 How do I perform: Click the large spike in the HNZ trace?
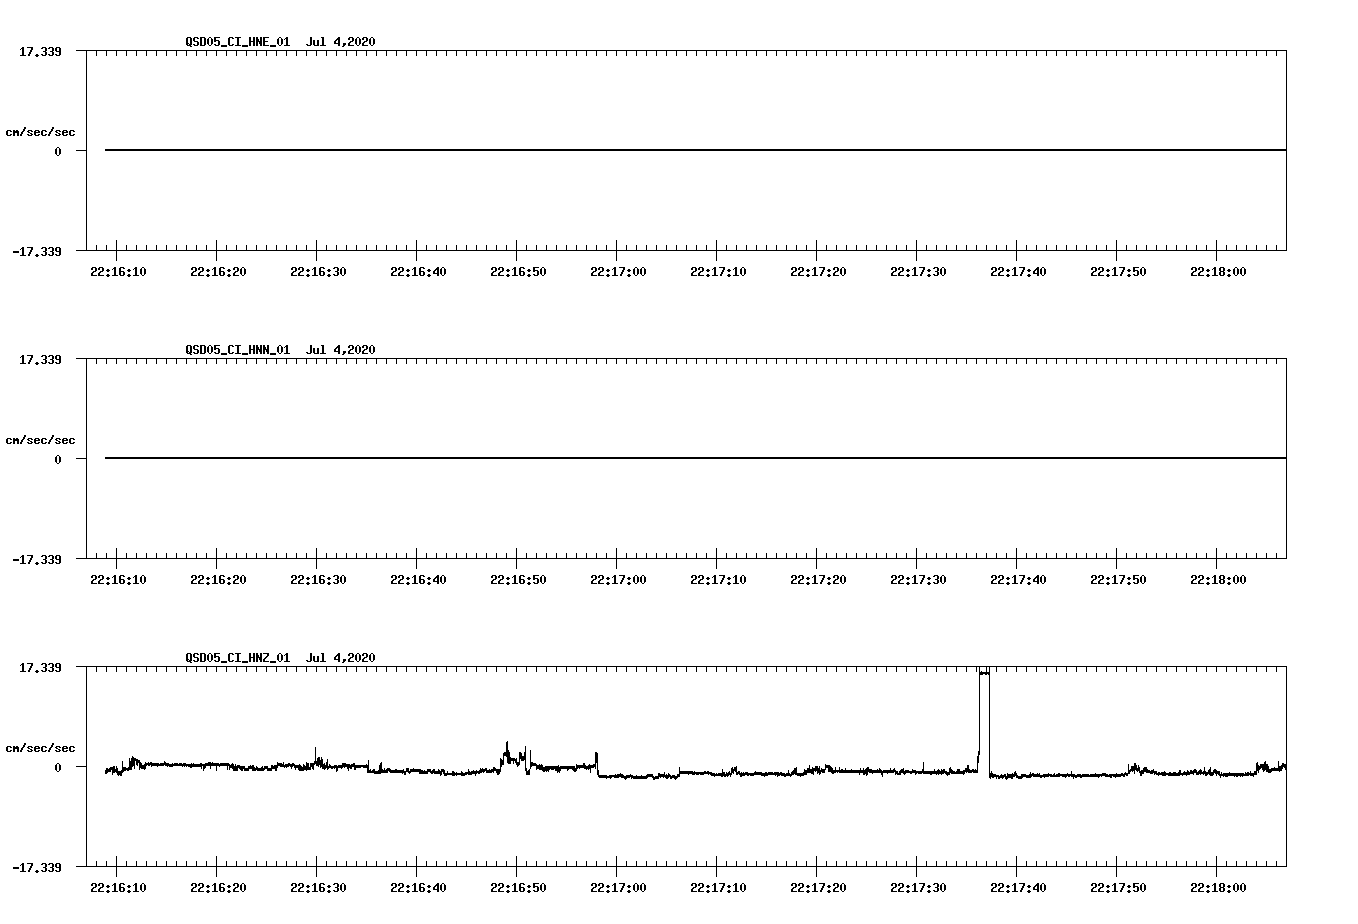point(984,720)
